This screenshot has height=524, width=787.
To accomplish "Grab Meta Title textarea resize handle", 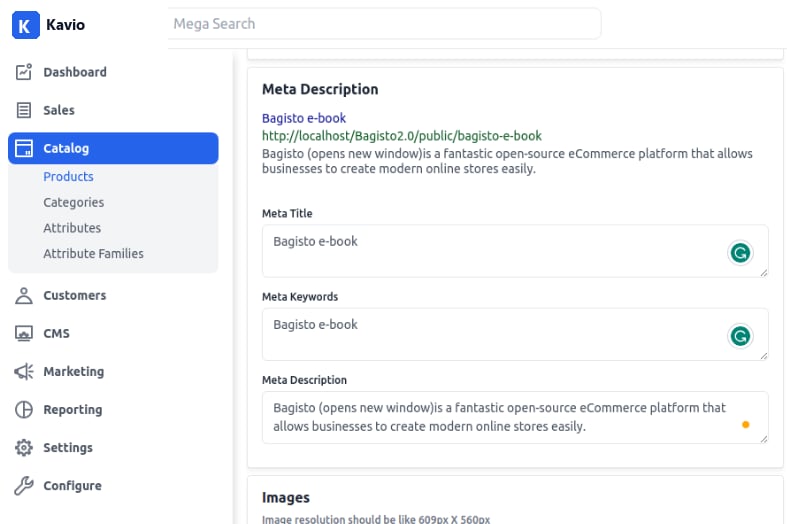I will pyautogui.click(x=763, y=273).
